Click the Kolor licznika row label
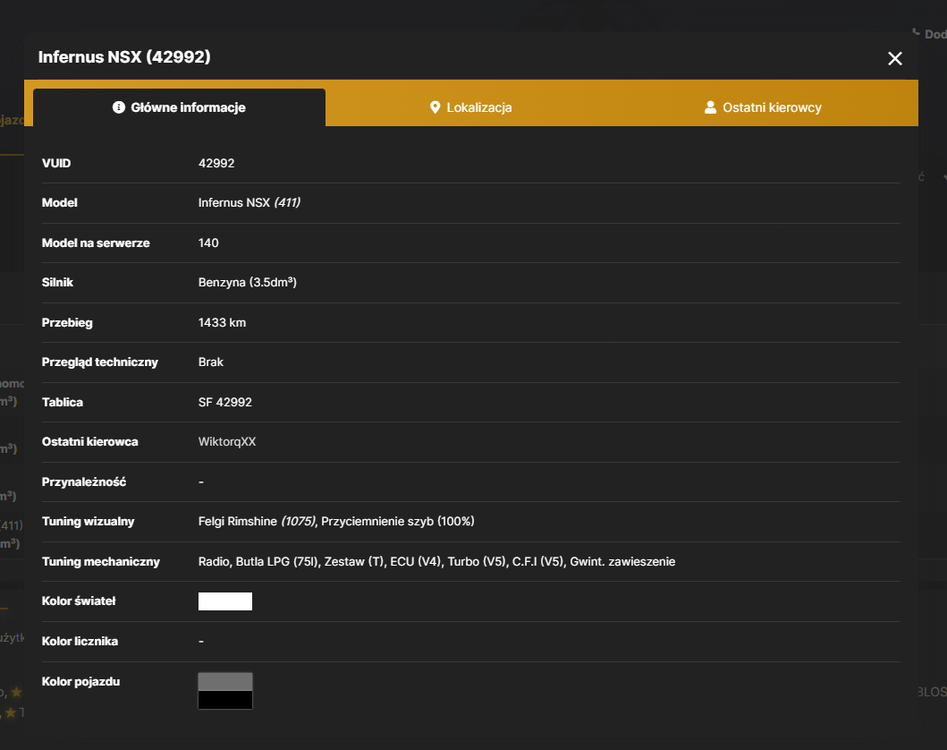 point(80,641)
